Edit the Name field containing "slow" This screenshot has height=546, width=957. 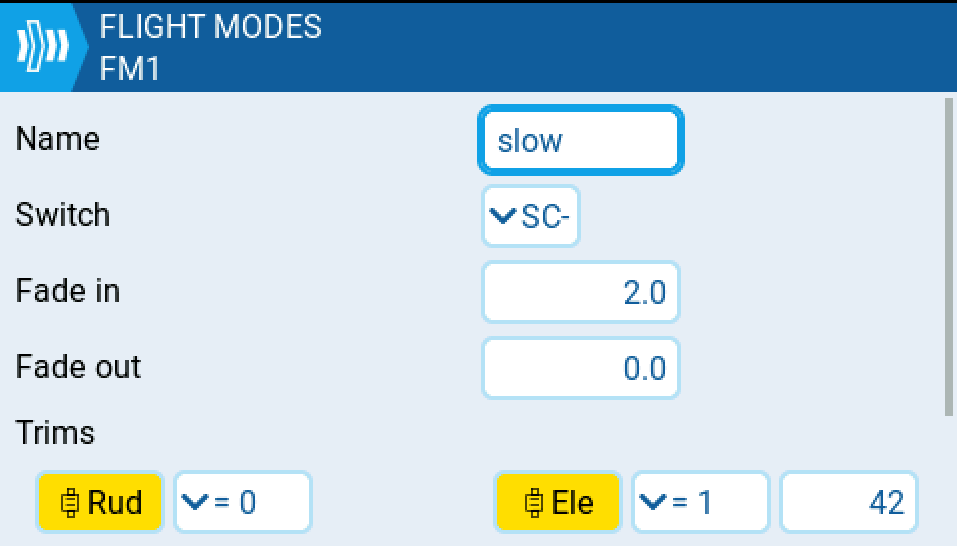(x=580, y=140)
